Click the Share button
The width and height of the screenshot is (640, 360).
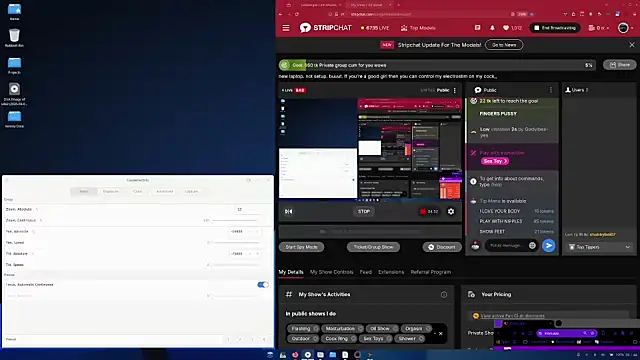tap(619, 64)
